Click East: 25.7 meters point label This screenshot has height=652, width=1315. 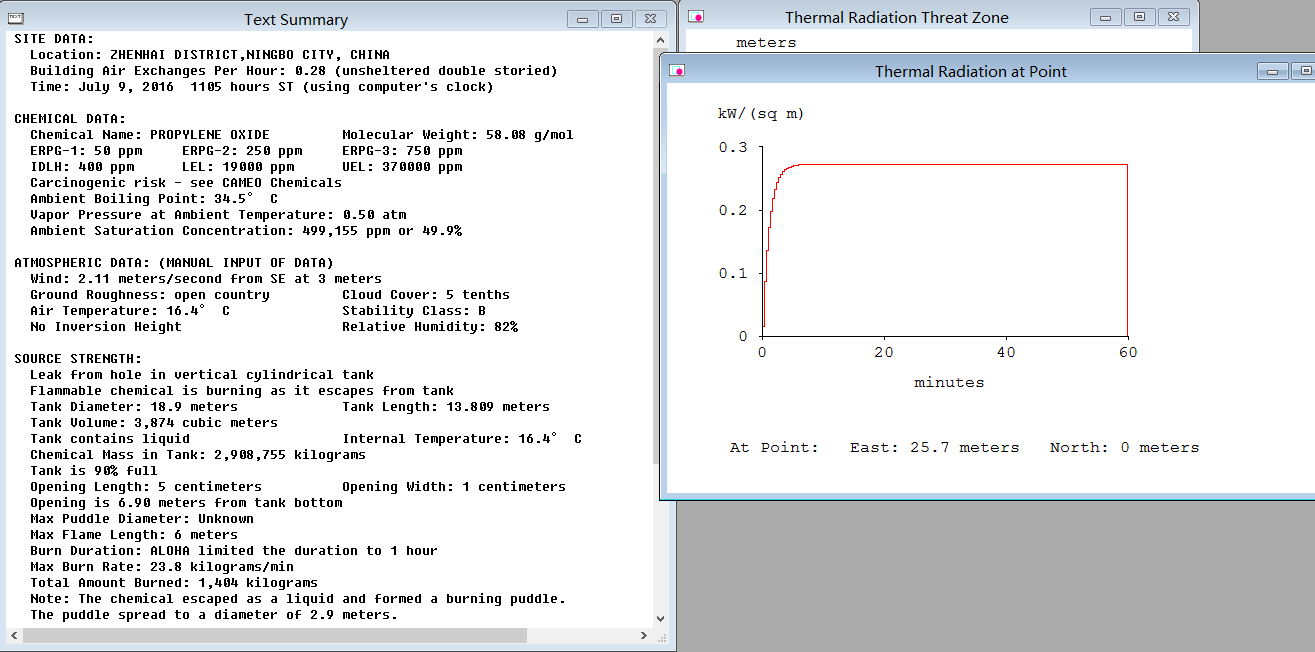point(935,447)
